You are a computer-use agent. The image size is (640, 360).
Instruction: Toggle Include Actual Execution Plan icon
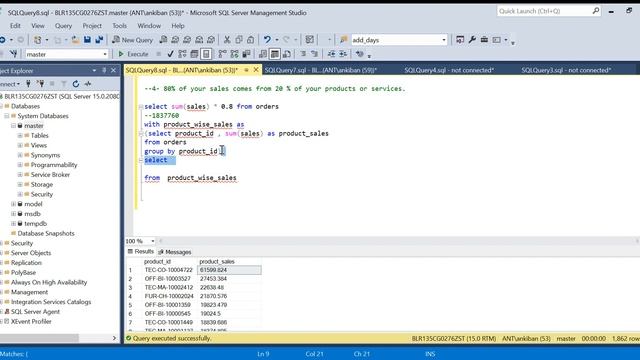pos(222,54)
